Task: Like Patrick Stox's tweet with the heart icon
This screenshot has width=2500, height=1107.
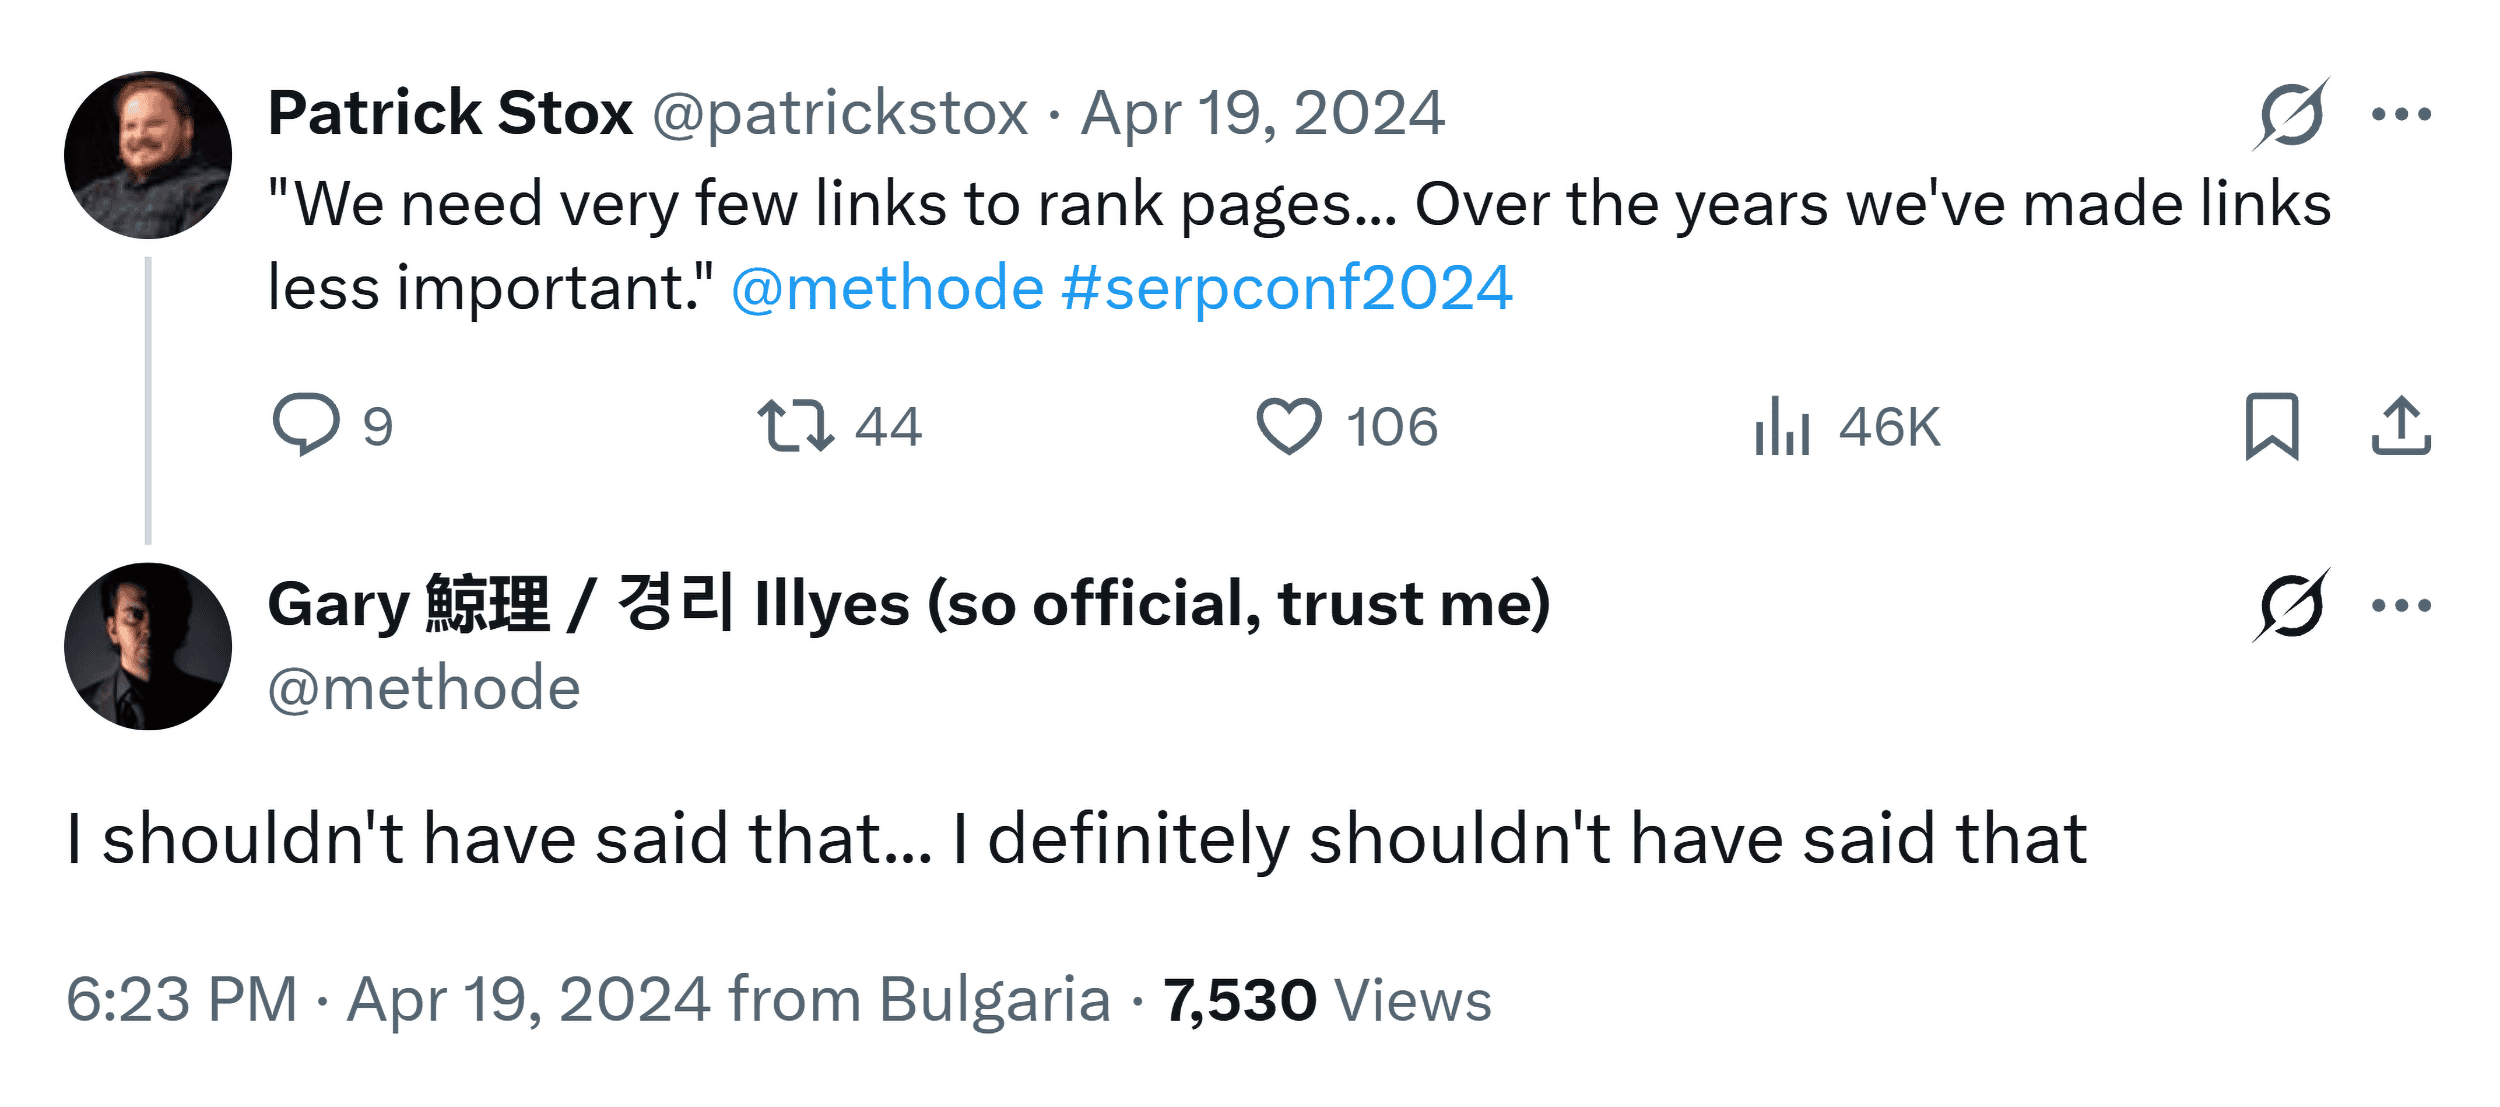Action: (1289, 426)
